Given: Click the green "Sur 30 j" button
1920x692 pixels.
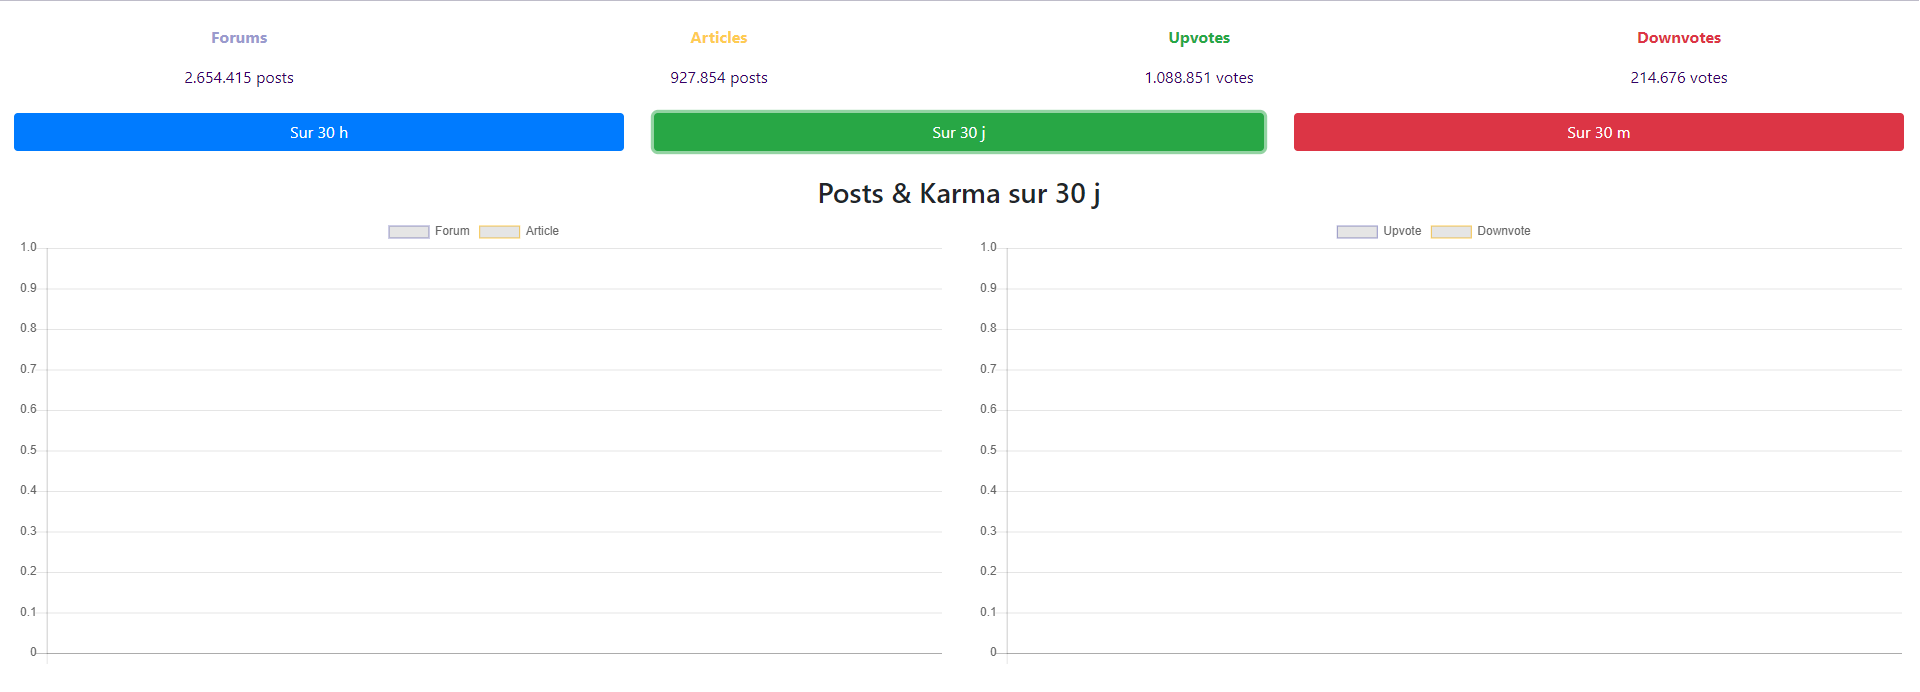Looking at the screenshot, I should [x=958, y=132].
